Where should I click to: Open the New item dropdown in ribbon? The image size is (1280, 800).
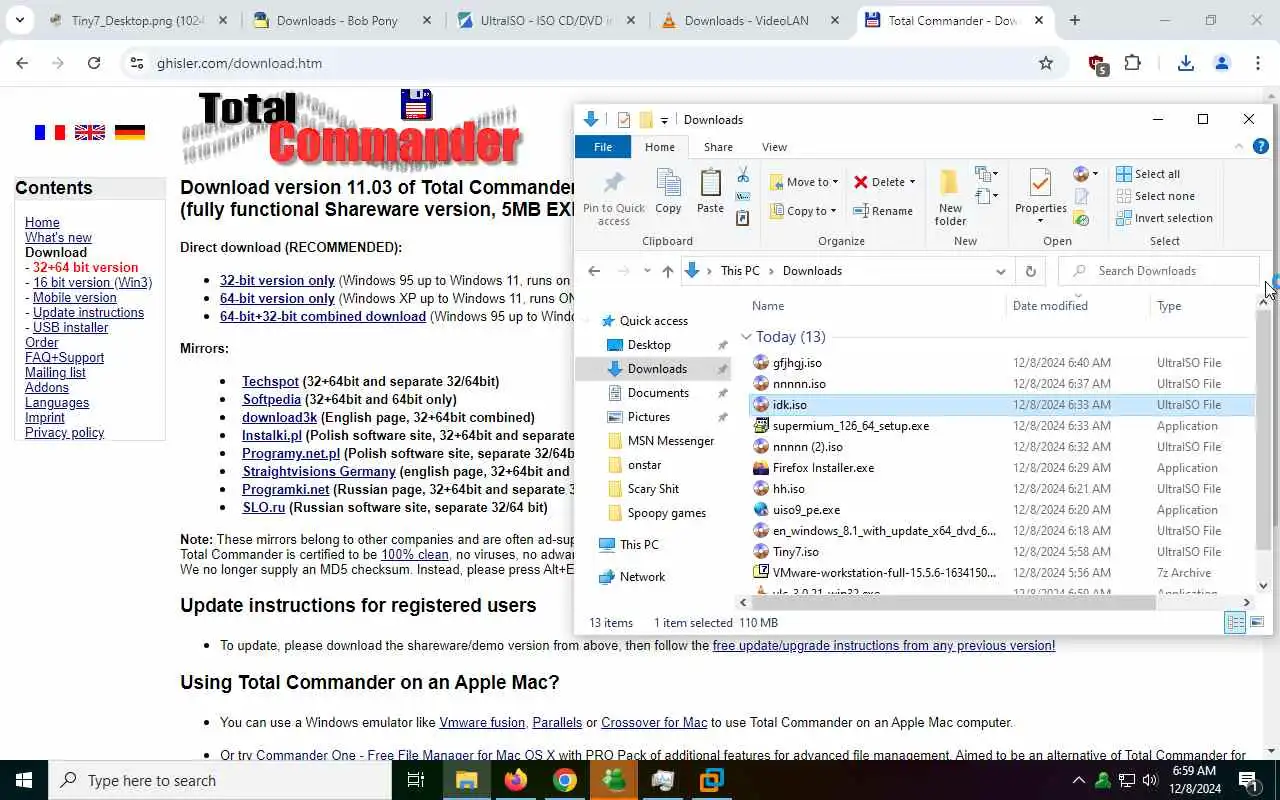(x=986, y=175)
